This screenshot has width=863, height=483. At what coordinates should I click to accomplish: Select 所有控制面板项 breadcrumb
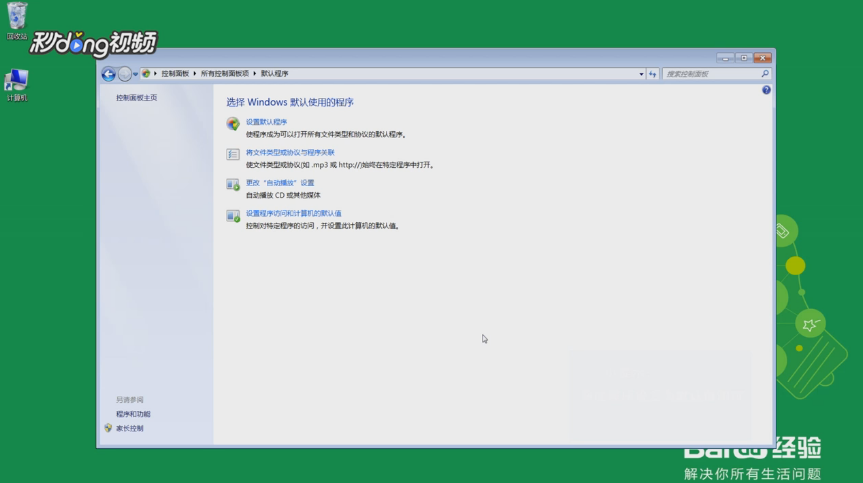pos(225,74)
